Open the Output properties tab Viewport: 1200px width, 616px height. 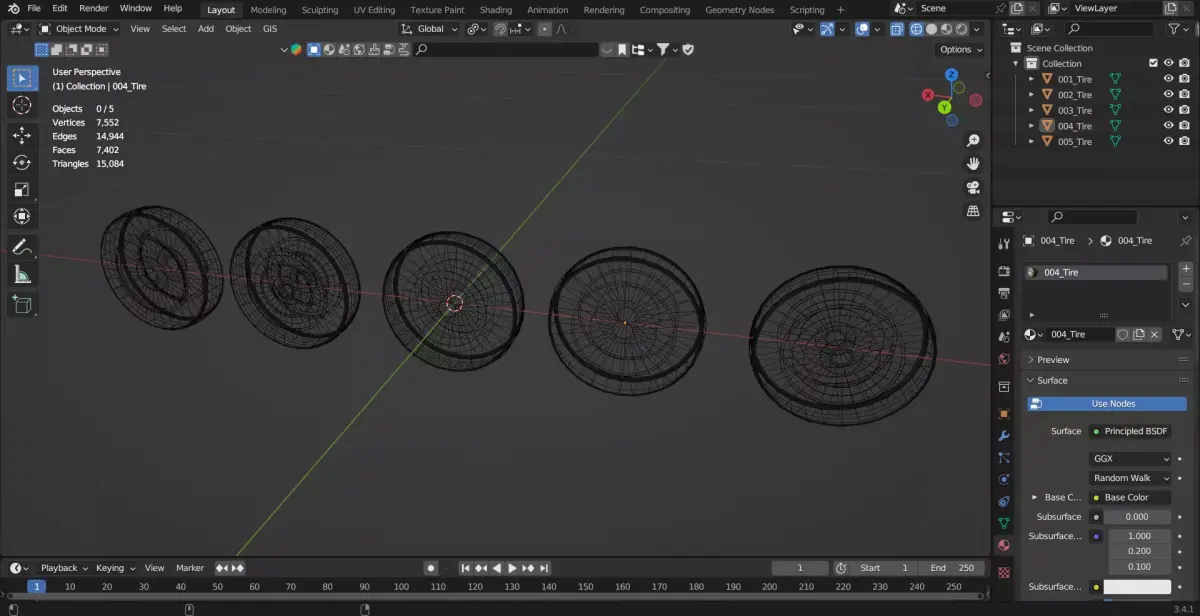1004,293
